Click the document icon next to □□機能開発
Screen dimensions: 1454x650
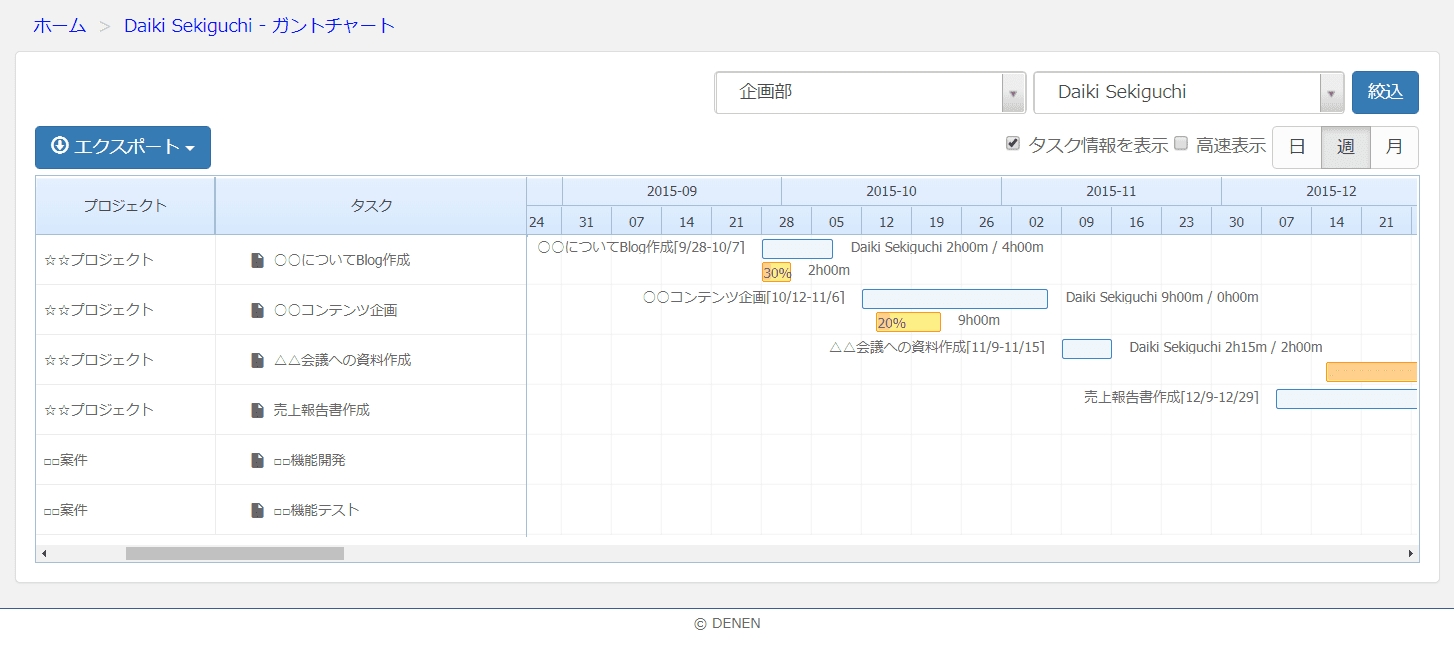click(x=257, y=460)
